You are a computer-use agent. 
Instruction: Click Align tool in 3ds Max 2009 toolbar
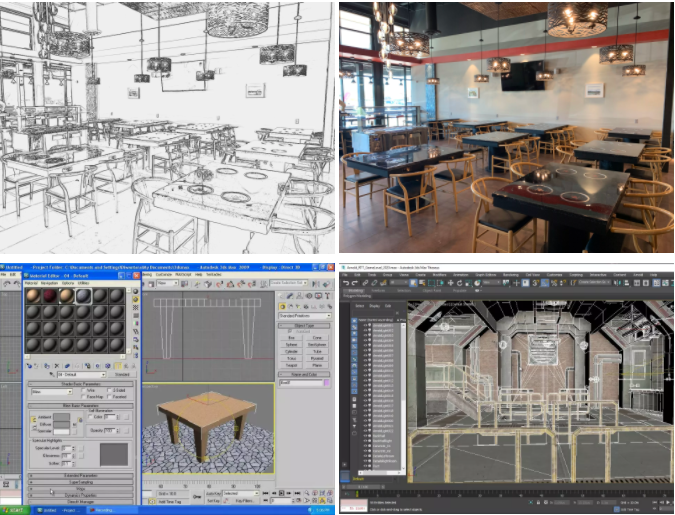click(x=326, y=284)
